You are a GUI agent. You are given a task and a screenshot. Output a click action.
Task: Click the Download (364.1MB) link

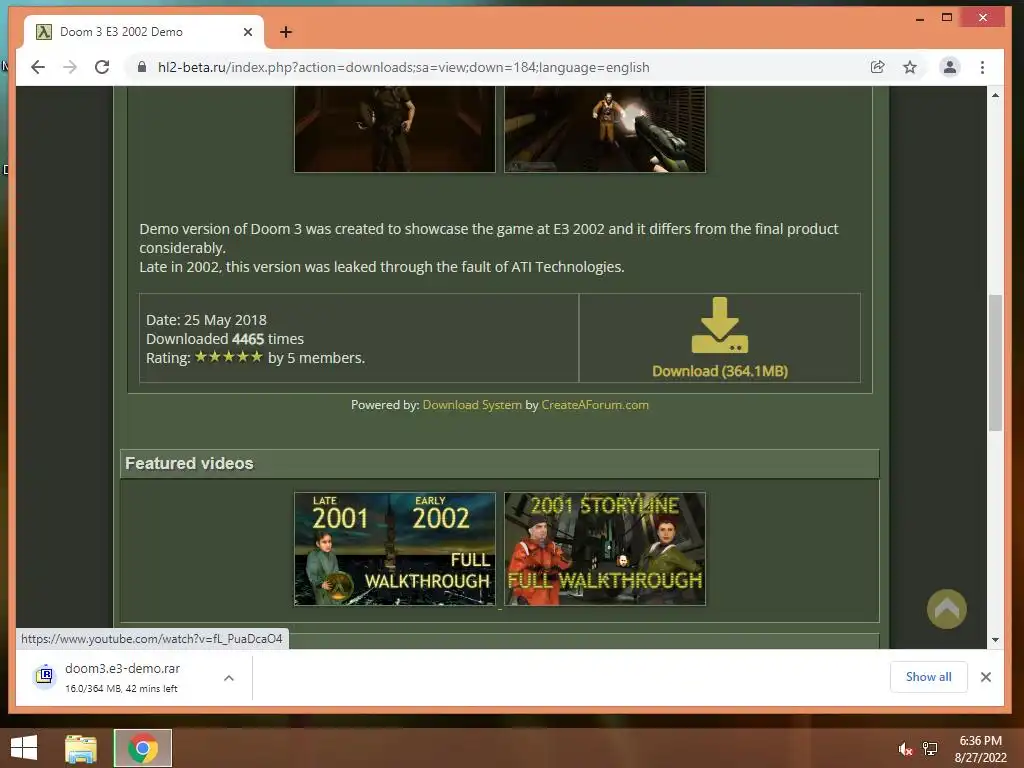(x=720, y=371)
